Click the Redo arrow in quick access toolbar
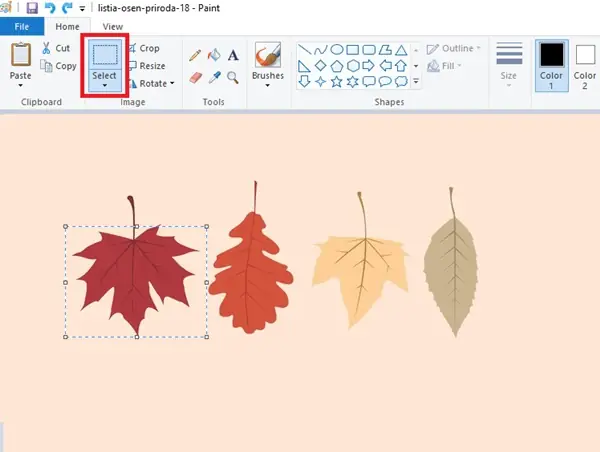Image resolution: width=600 pixels, height=452 pixels. pos(67,8)
